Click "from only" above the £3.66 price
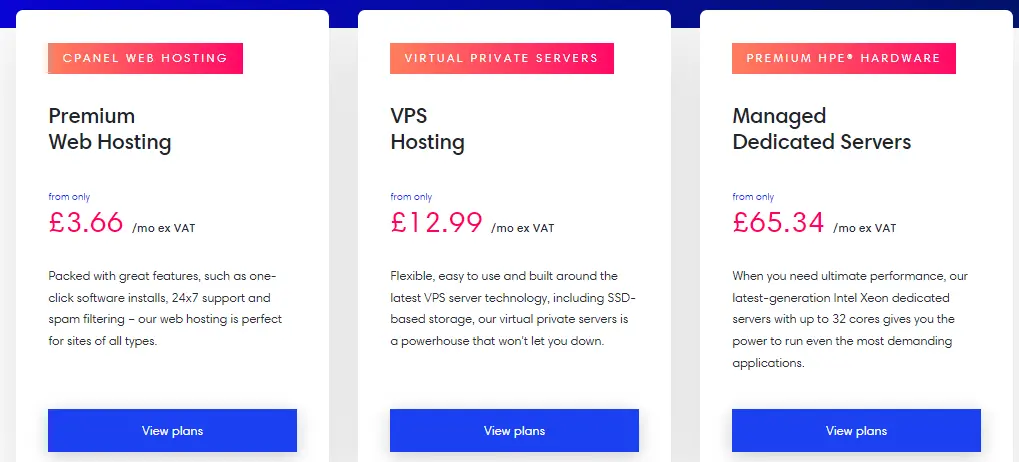Image resolution: width=1019 pixels, height=462 pixels. 69,197
